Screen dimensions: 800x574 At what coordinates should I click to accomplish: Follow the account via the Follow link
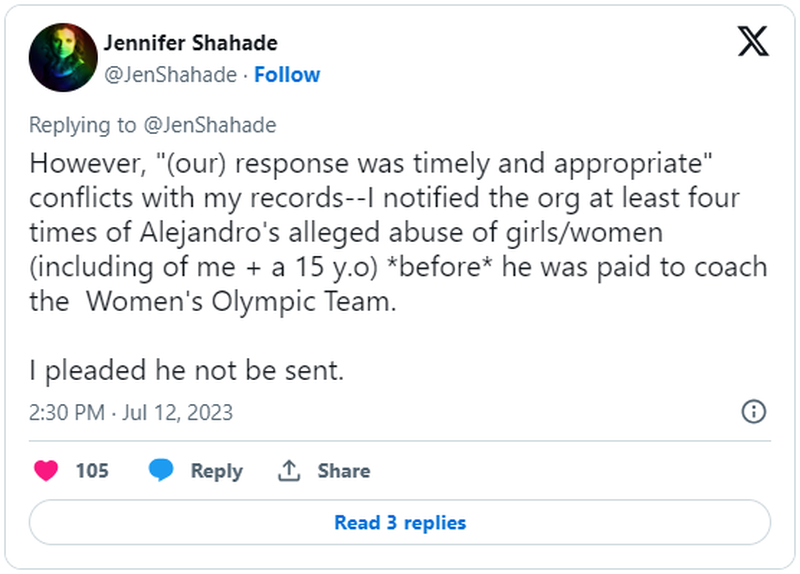click(287, 75)
